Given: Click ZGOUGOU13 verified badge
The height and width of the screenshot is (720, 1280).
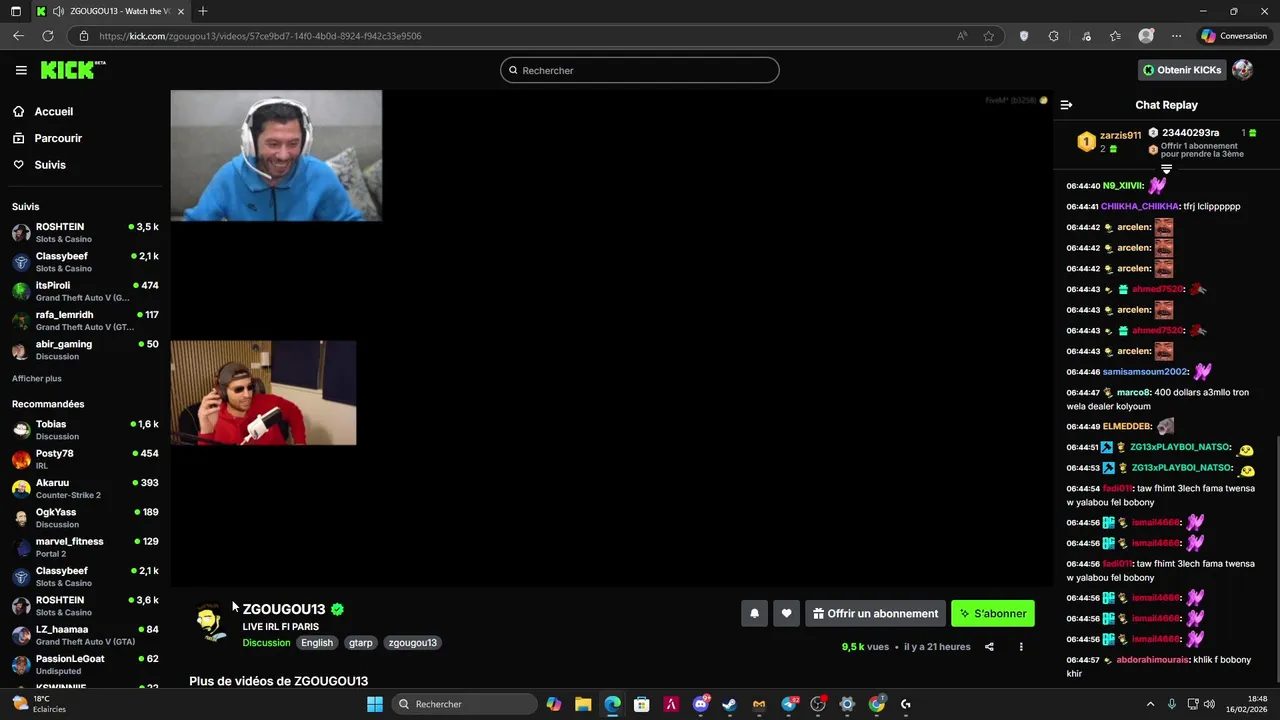Looking at the screenshot, I should 338,609.
